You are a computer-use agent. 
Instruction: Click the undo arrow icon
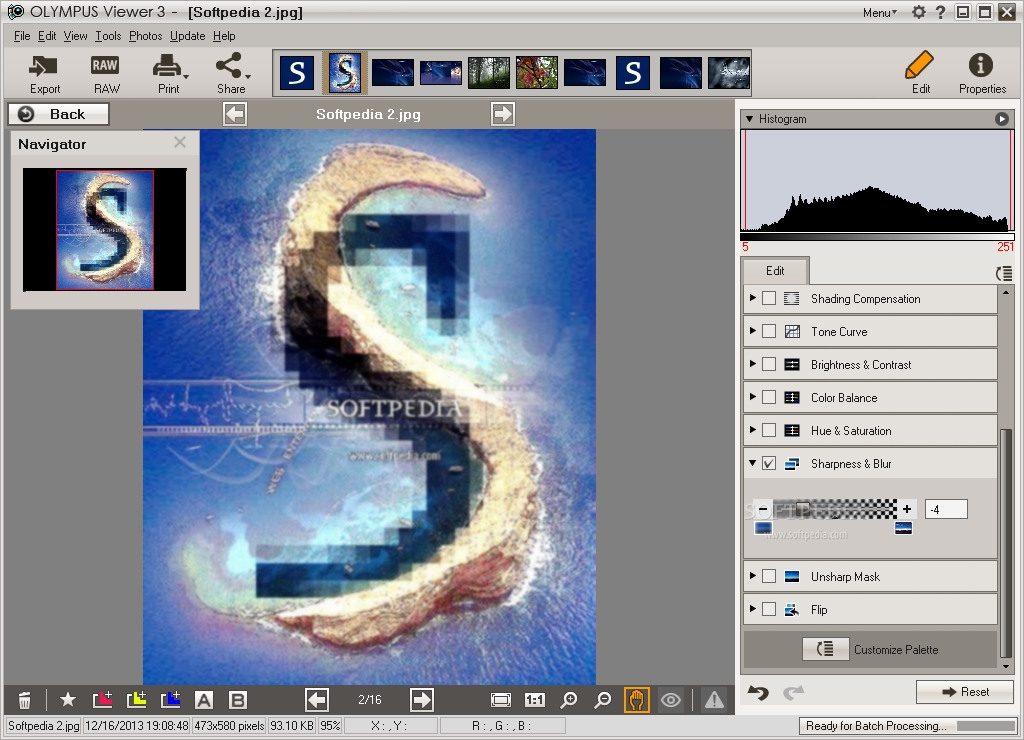pyautogui.click(x=759, y=692)
